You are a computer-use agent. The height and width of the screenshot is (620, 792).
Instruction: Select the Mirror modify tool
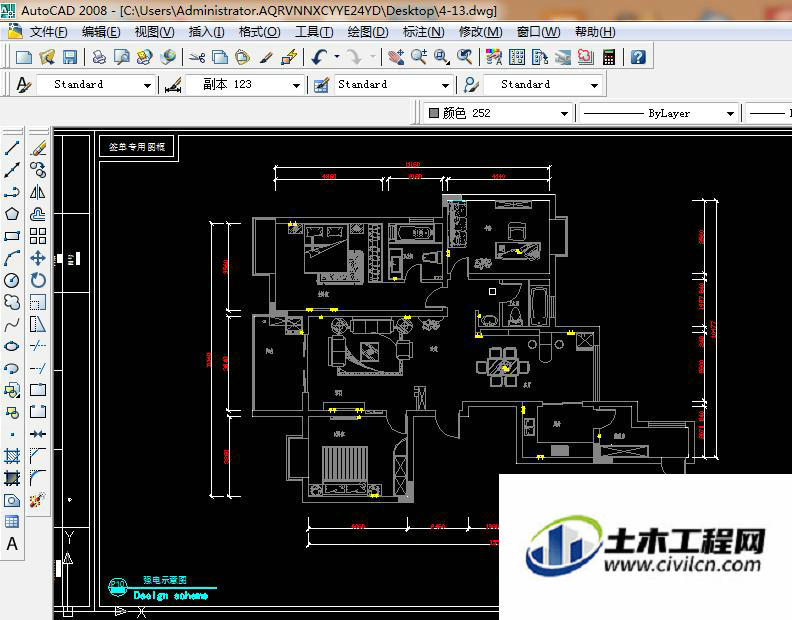click(x=38, y=192)
